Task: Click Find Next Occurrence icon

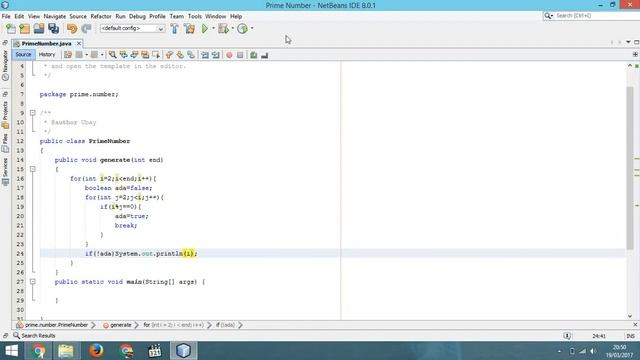Action: point(134,55)
